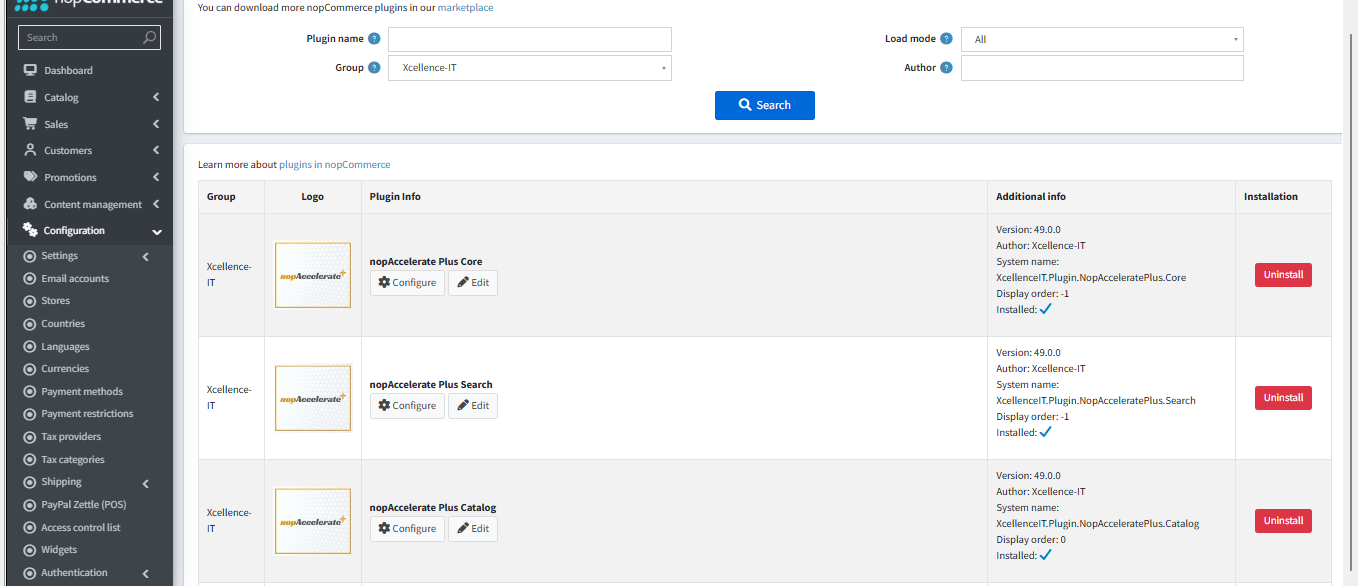Uninstall the nopAccelerate Plus Core plugin

[1282, 275]
